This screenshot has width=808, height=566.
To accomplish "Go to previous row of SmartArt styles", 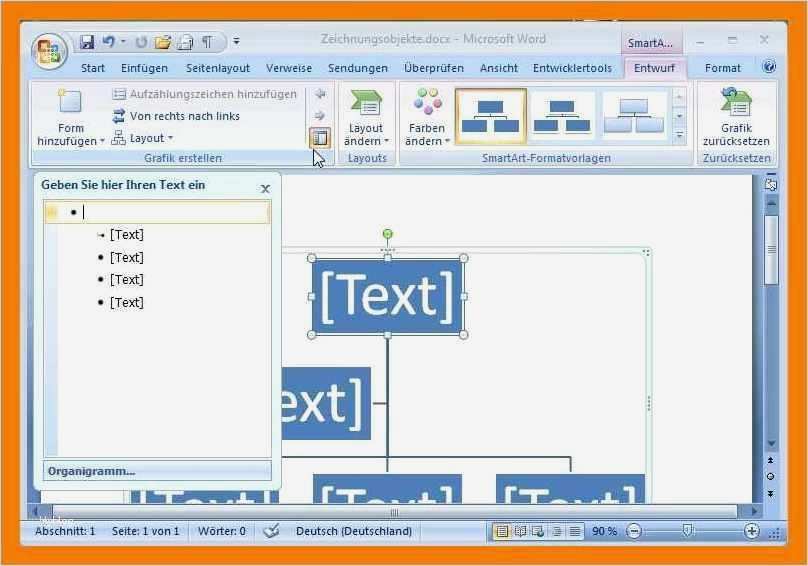I will click(x=680, y=97).
